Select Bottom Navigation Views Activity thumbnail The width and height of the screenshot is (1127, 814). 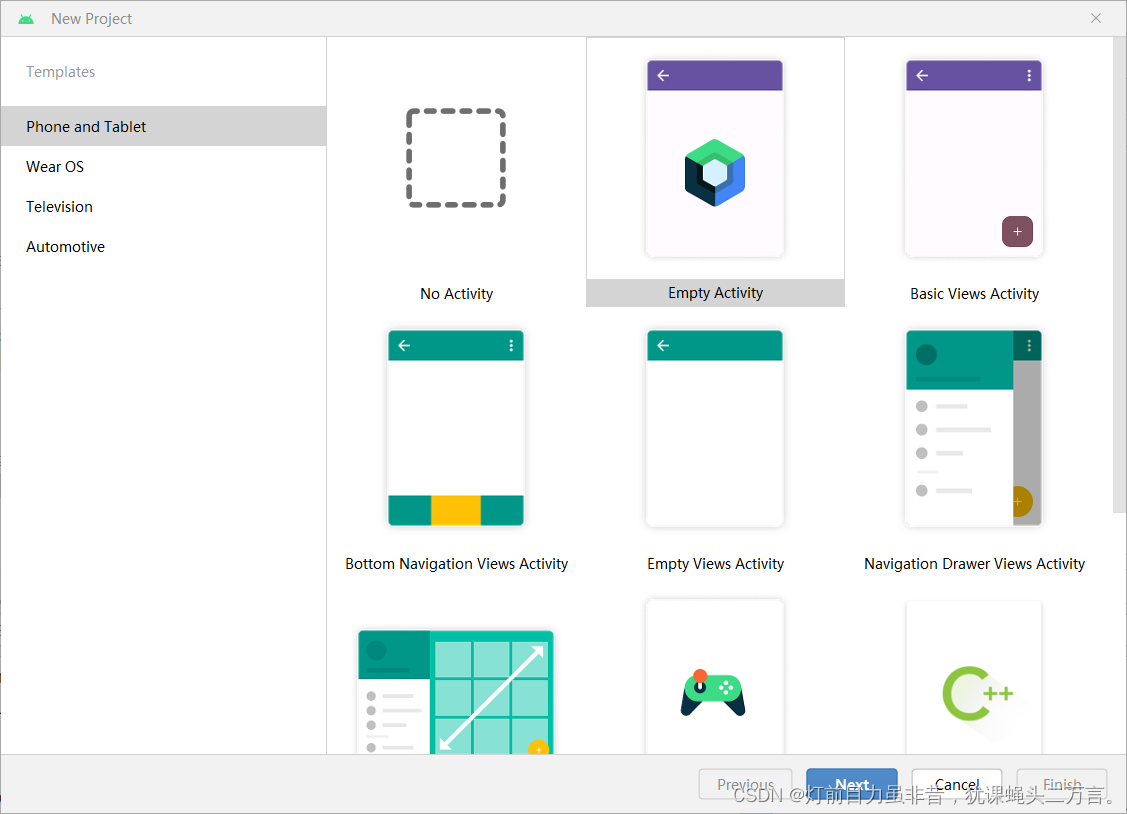[456, 428]
